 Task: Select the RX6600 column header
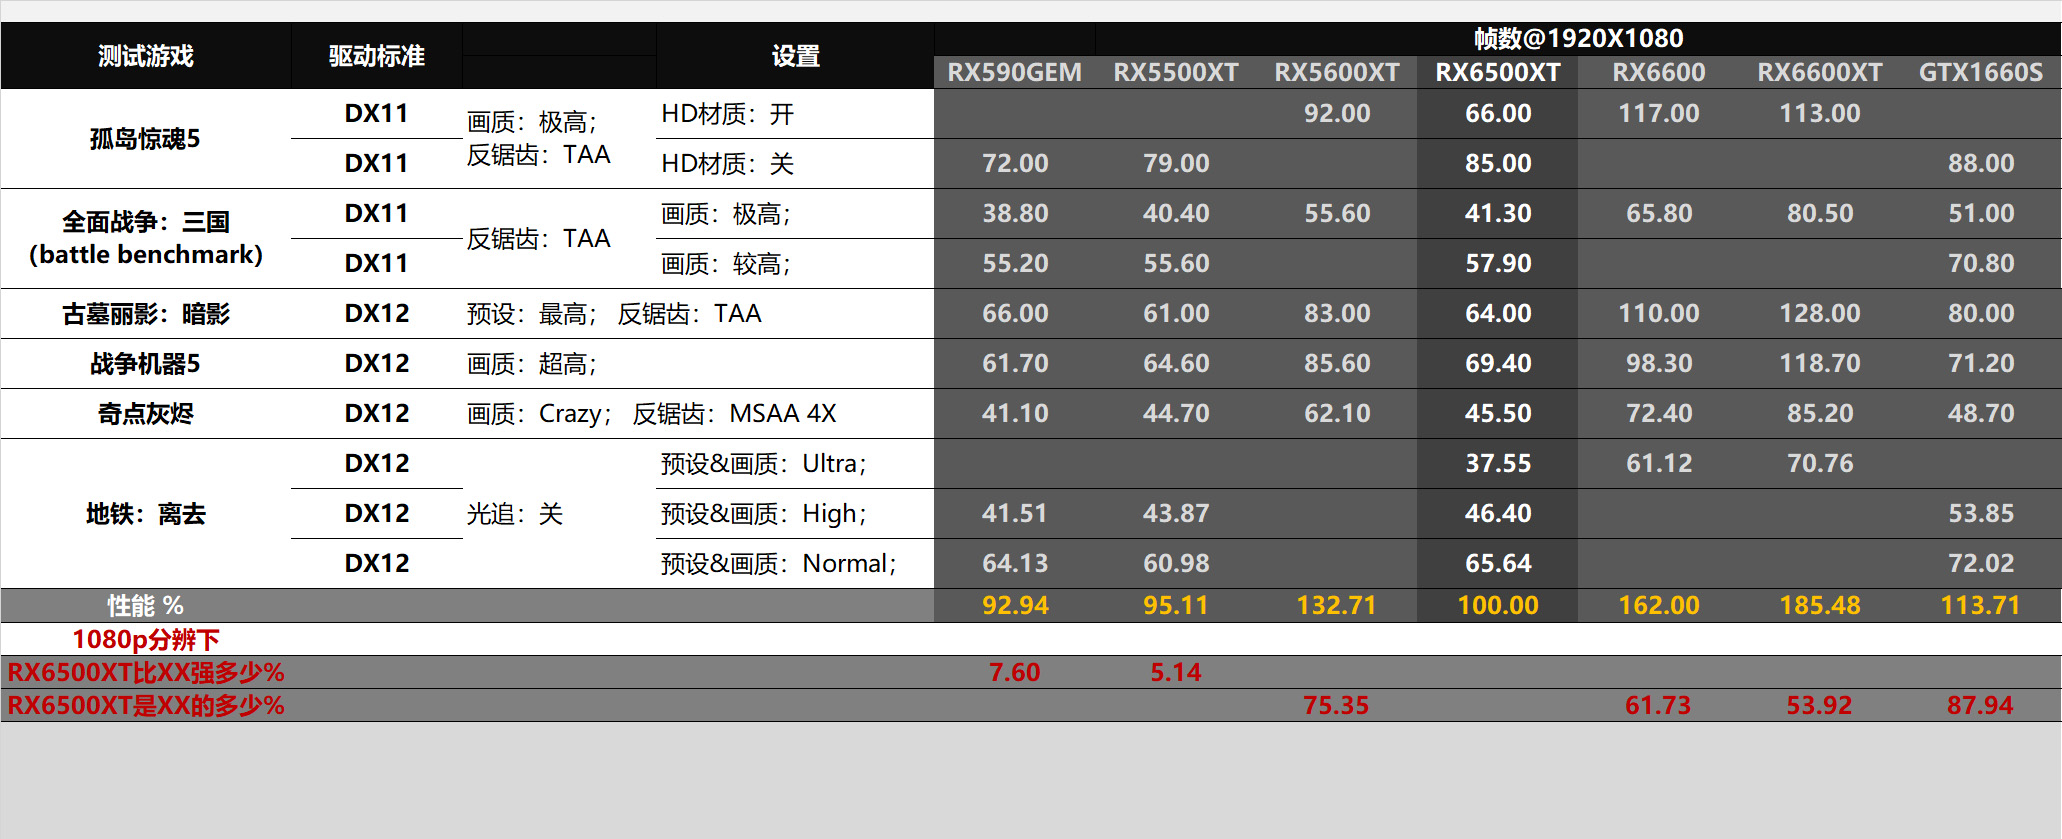[x=1659, y=72]
